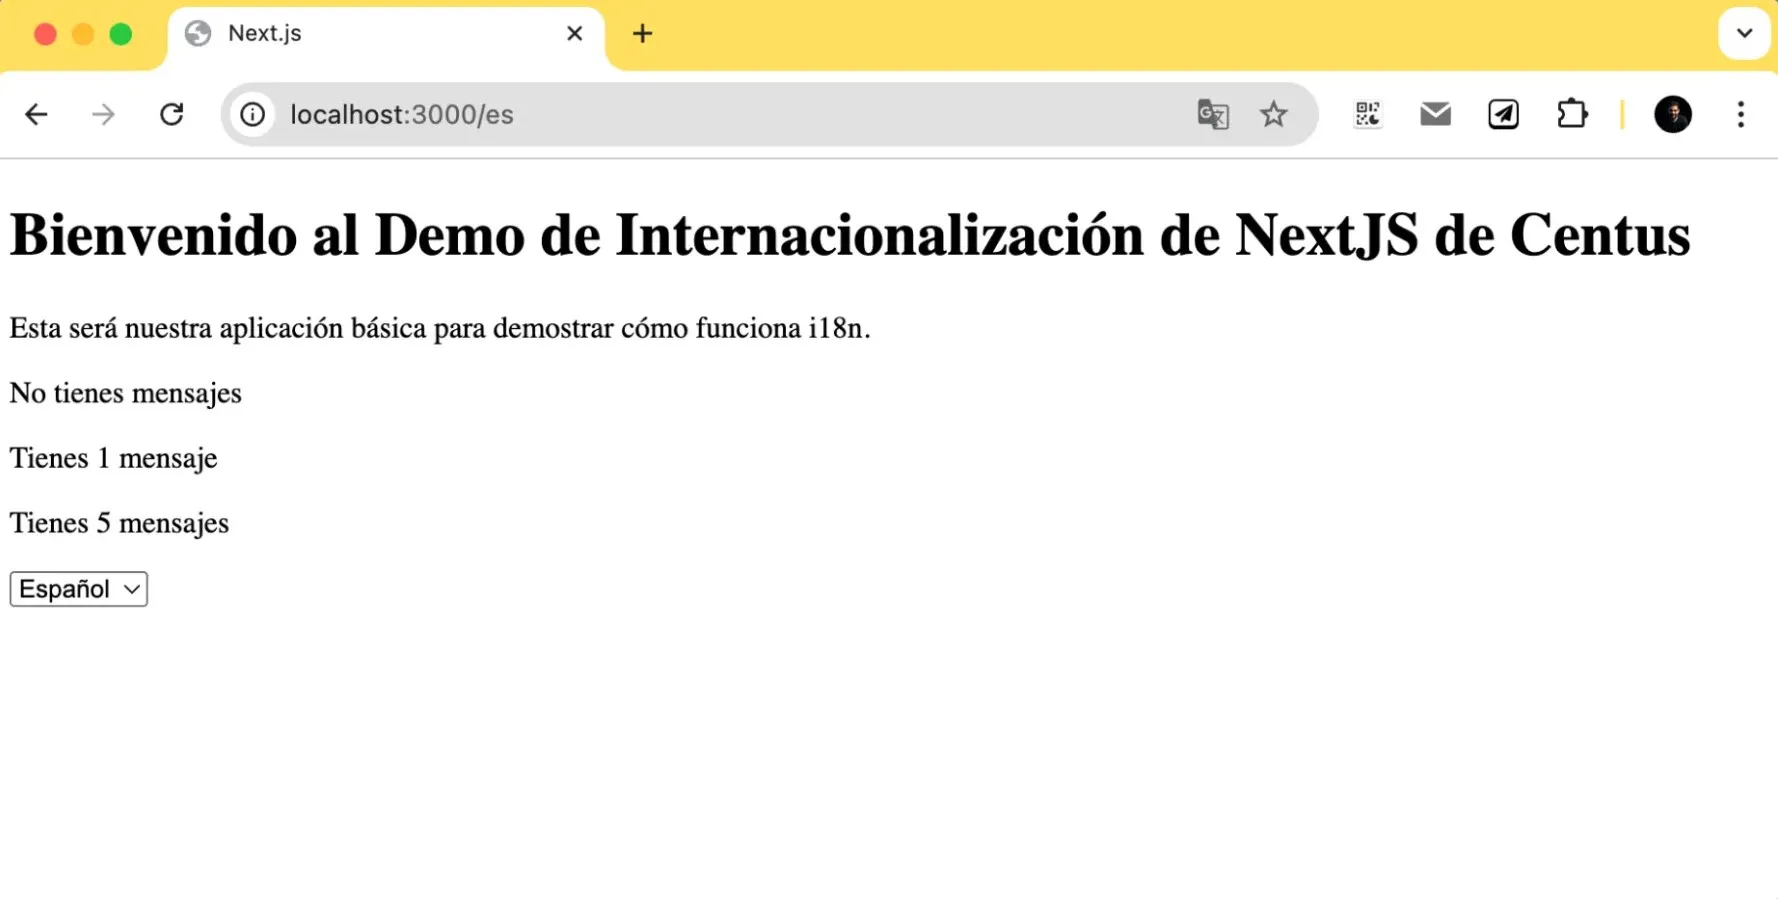Go back with the browser back arrow
Viewport: 1778px width, 899px height.
(x=36, y=114)
